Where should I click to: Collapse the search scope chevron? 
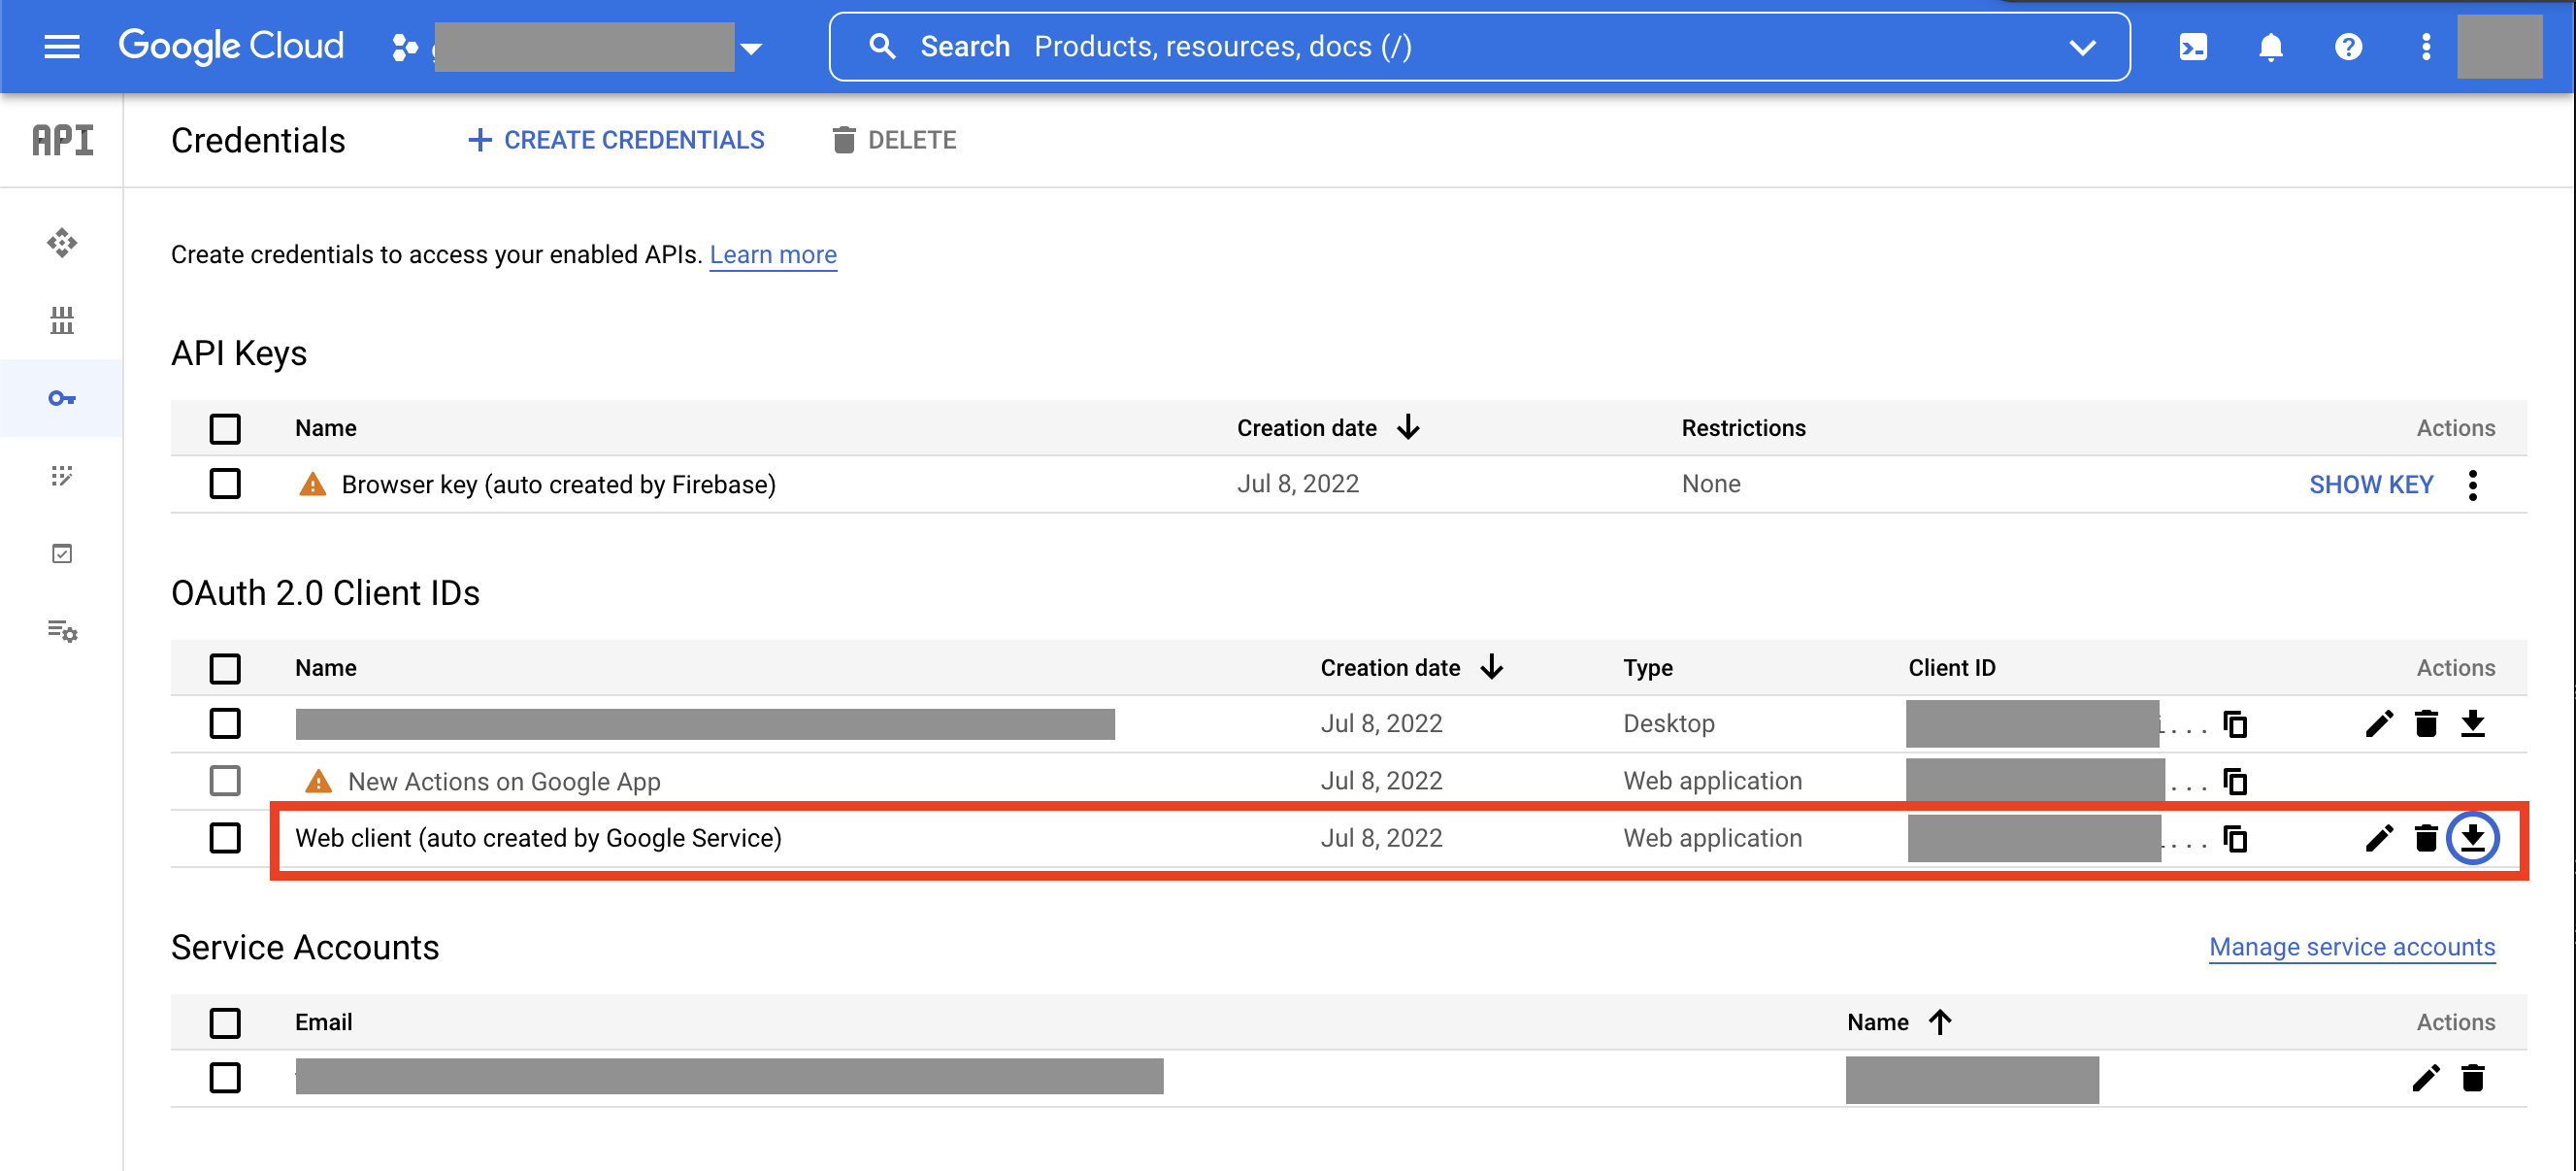pos(2083,46)
